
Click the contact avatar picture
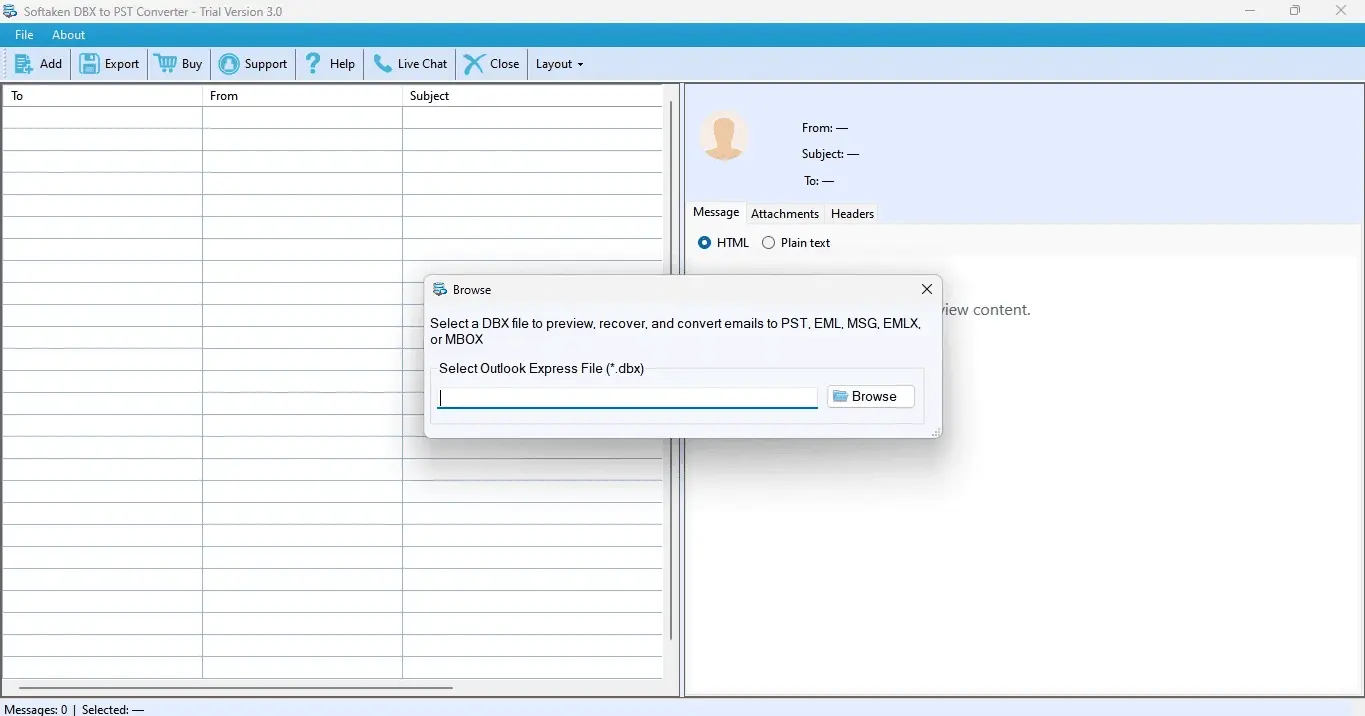[724, 136]
